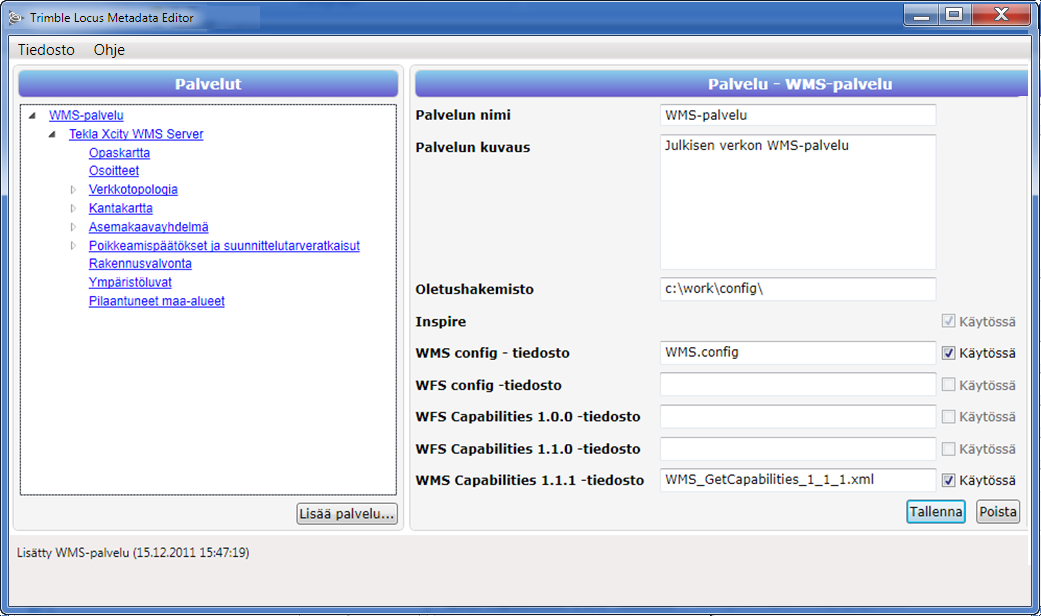
Task: Collapse the WMS-palvelu tree node
Action: pyautogui.click(x=32, y=116)
